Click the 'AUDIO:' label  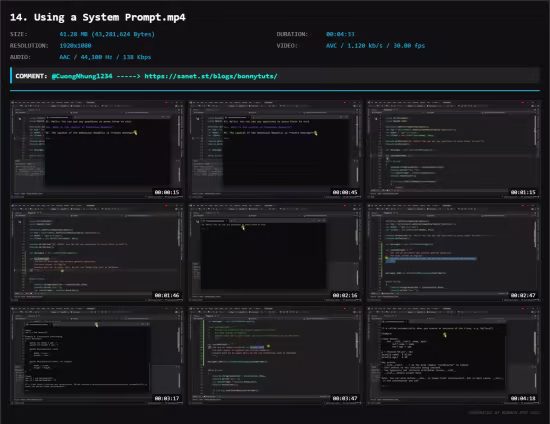pyautogui.click(x=20, y=57)
